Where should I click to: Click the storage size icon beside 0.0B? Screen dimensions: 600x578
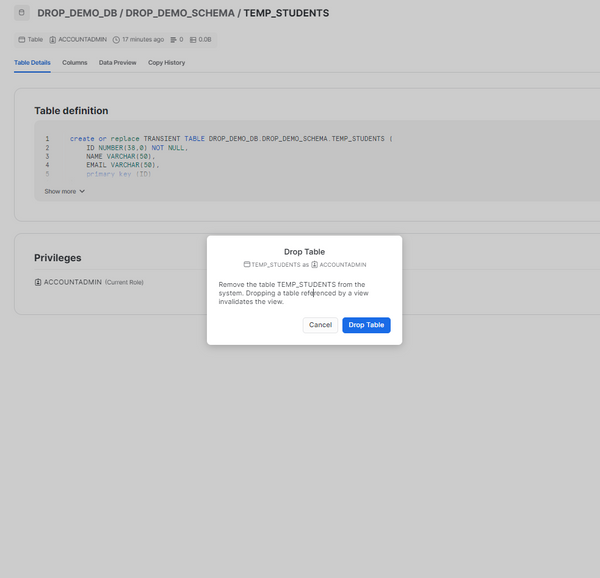click(193, 40)
